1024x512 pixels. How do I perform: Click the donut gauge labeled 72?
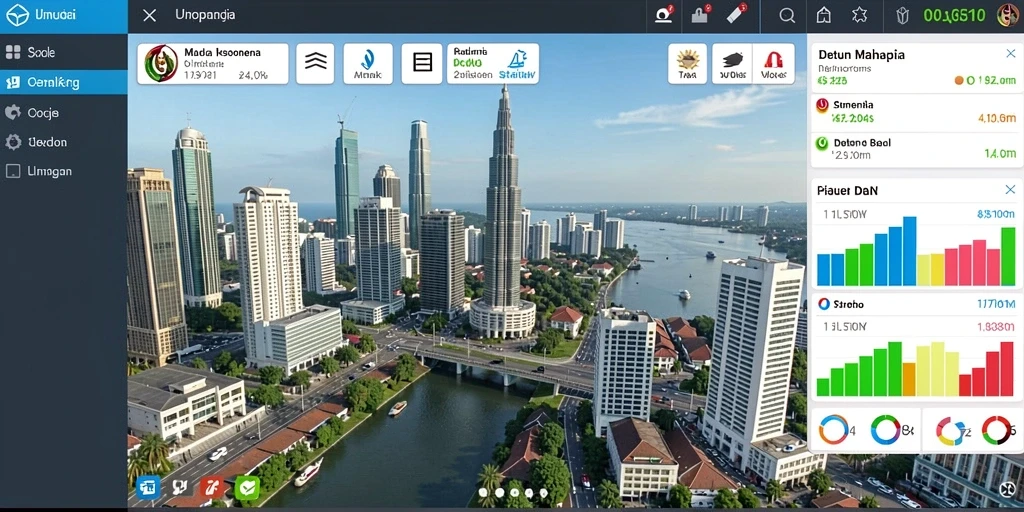pos(950,431)
